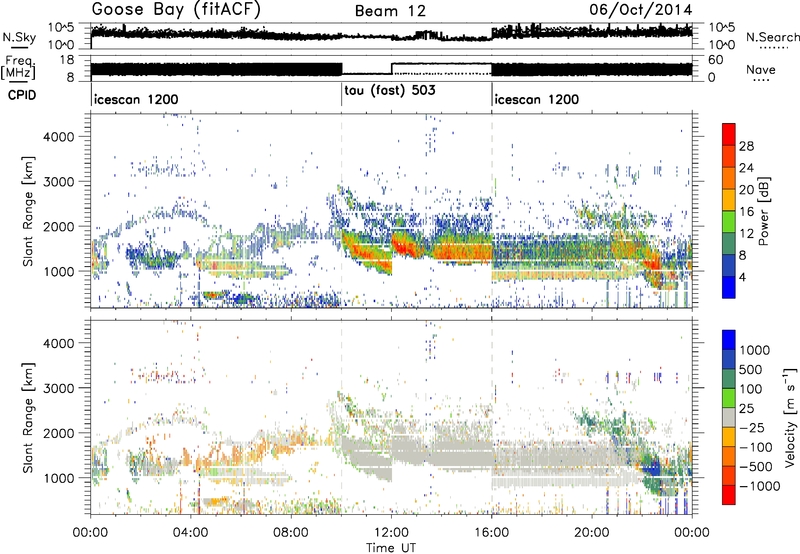This screenshot has width=800, height=554.
Task: Click the '08:00' time axis label
Action: point(291,533)
